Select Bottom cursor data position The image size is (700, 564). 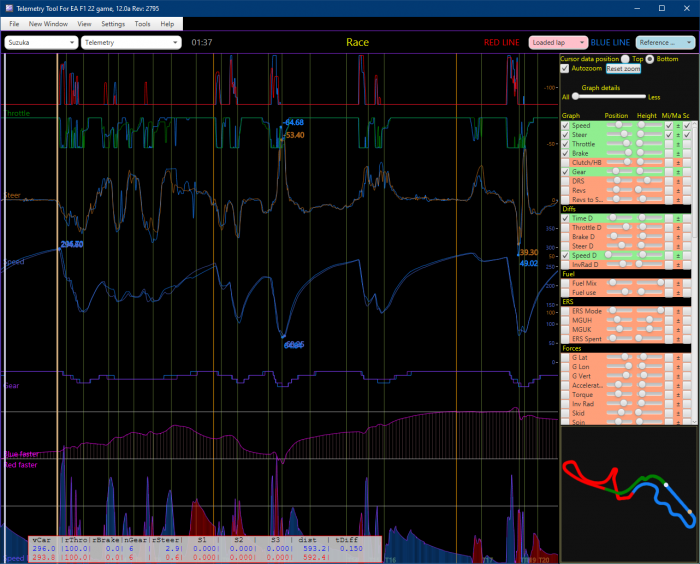650,59
